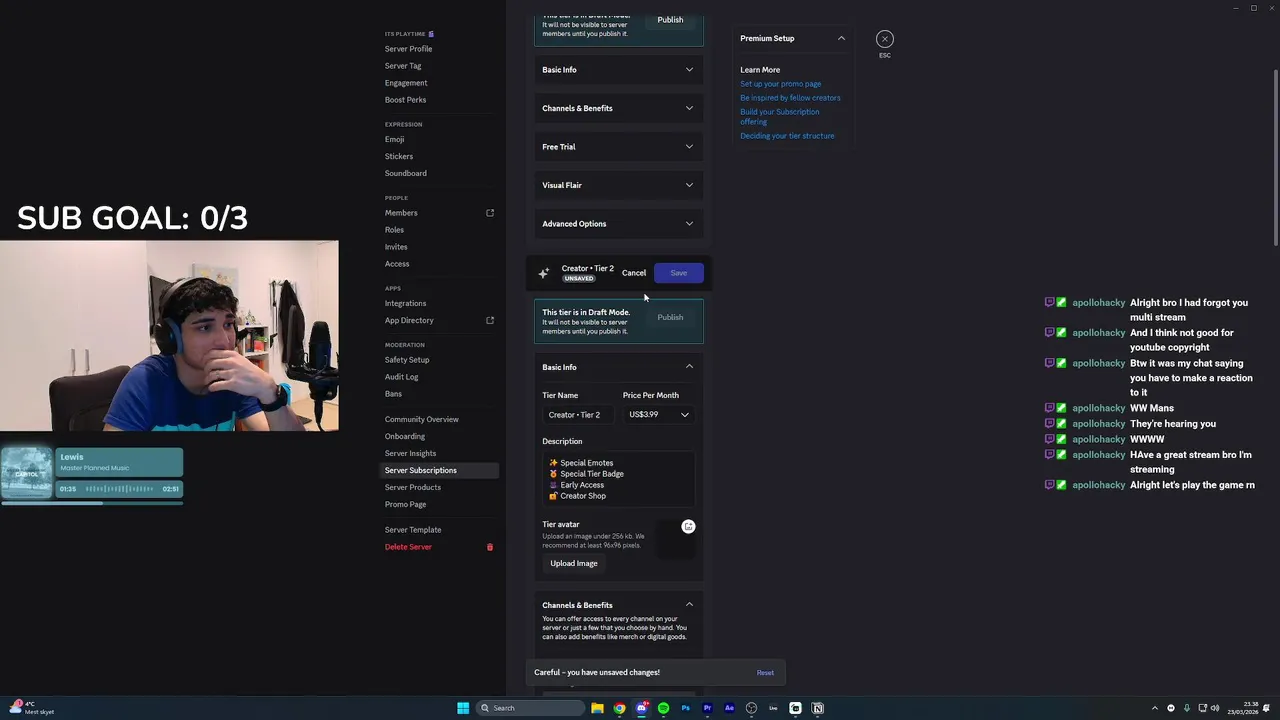
Task: Open Google Chrome from taskbar
Action: coord(619,708)
